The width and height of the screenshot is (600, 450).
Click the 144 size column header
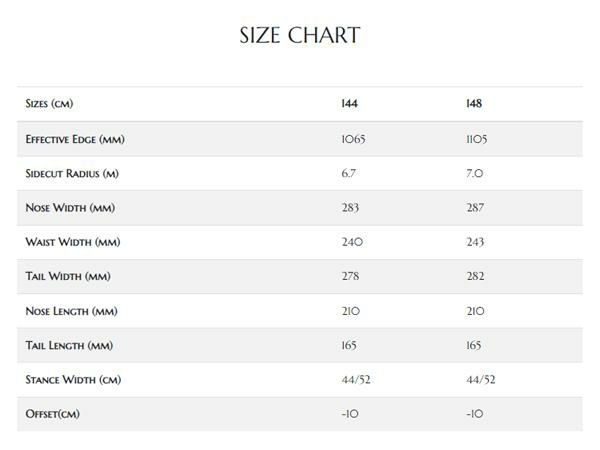coord(350,104)
